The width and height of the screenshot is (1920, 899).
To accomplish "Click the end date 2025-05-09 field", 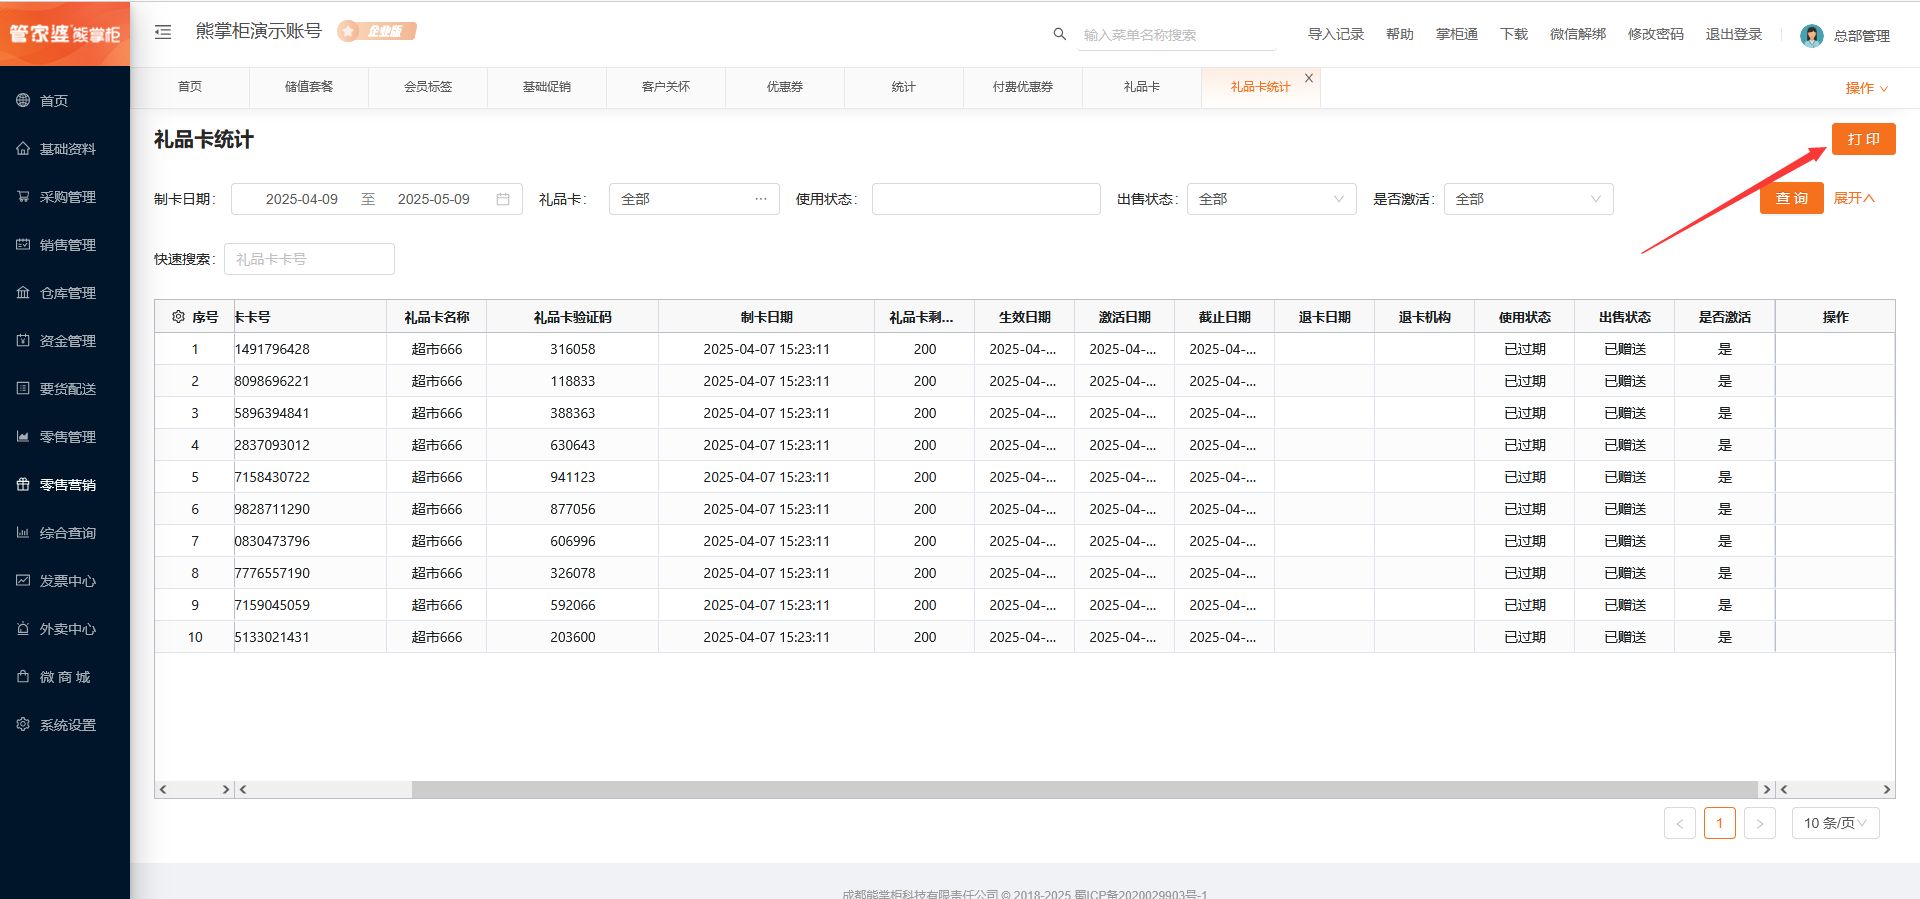I will click(434, 199).
